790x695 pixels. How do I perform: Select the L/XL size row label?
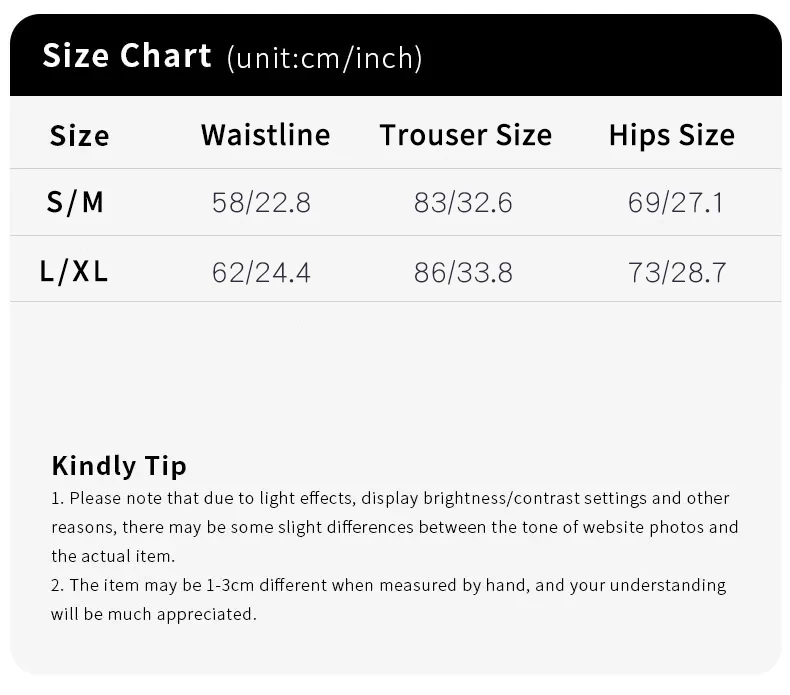click(74, 271)
